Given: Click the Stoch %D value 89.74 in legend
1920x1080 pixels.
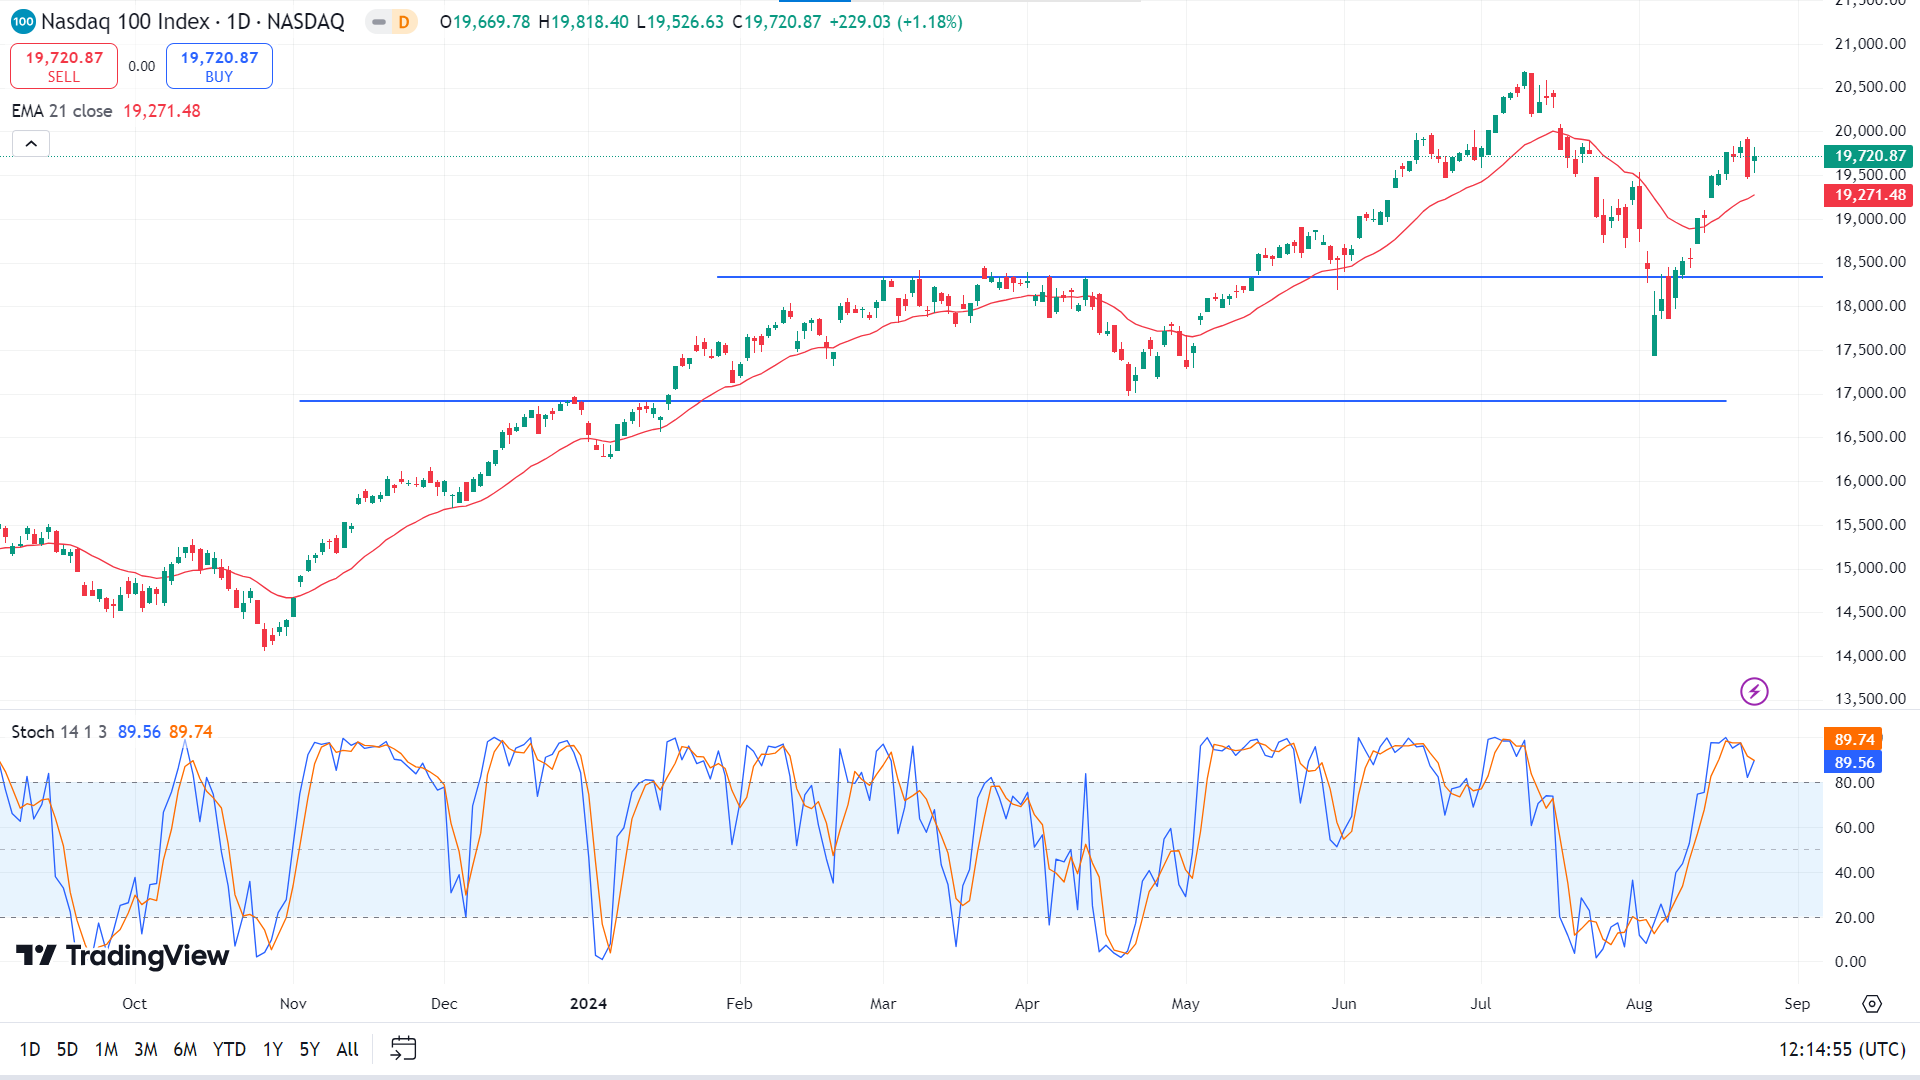Looking at the screenshot, I should (x=191, y=732).
